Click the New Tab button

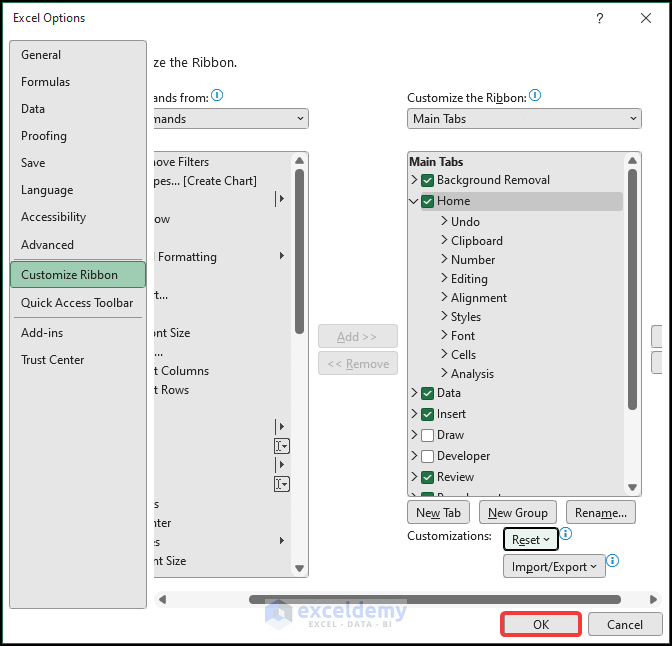coord(438,513)
